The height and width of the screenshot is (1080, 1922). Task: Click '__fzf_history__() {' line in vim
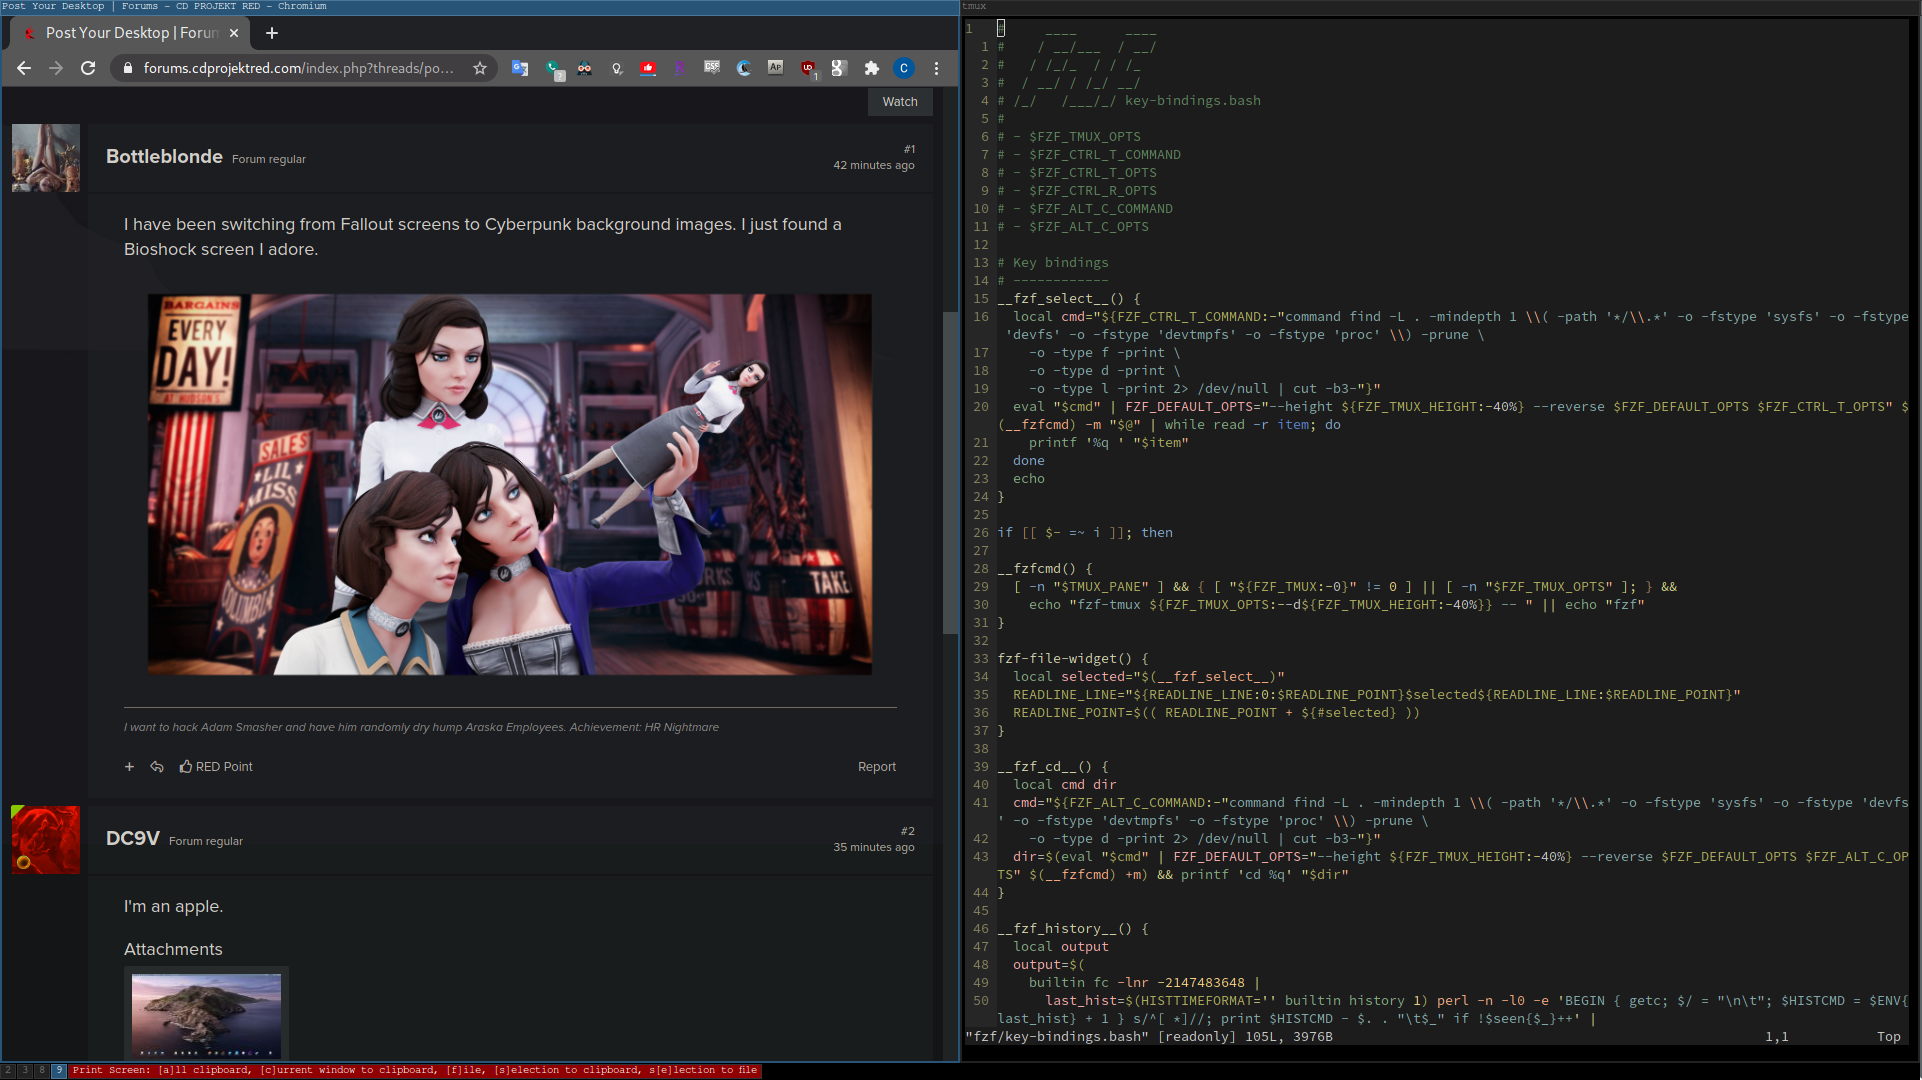pos(1073,929)
